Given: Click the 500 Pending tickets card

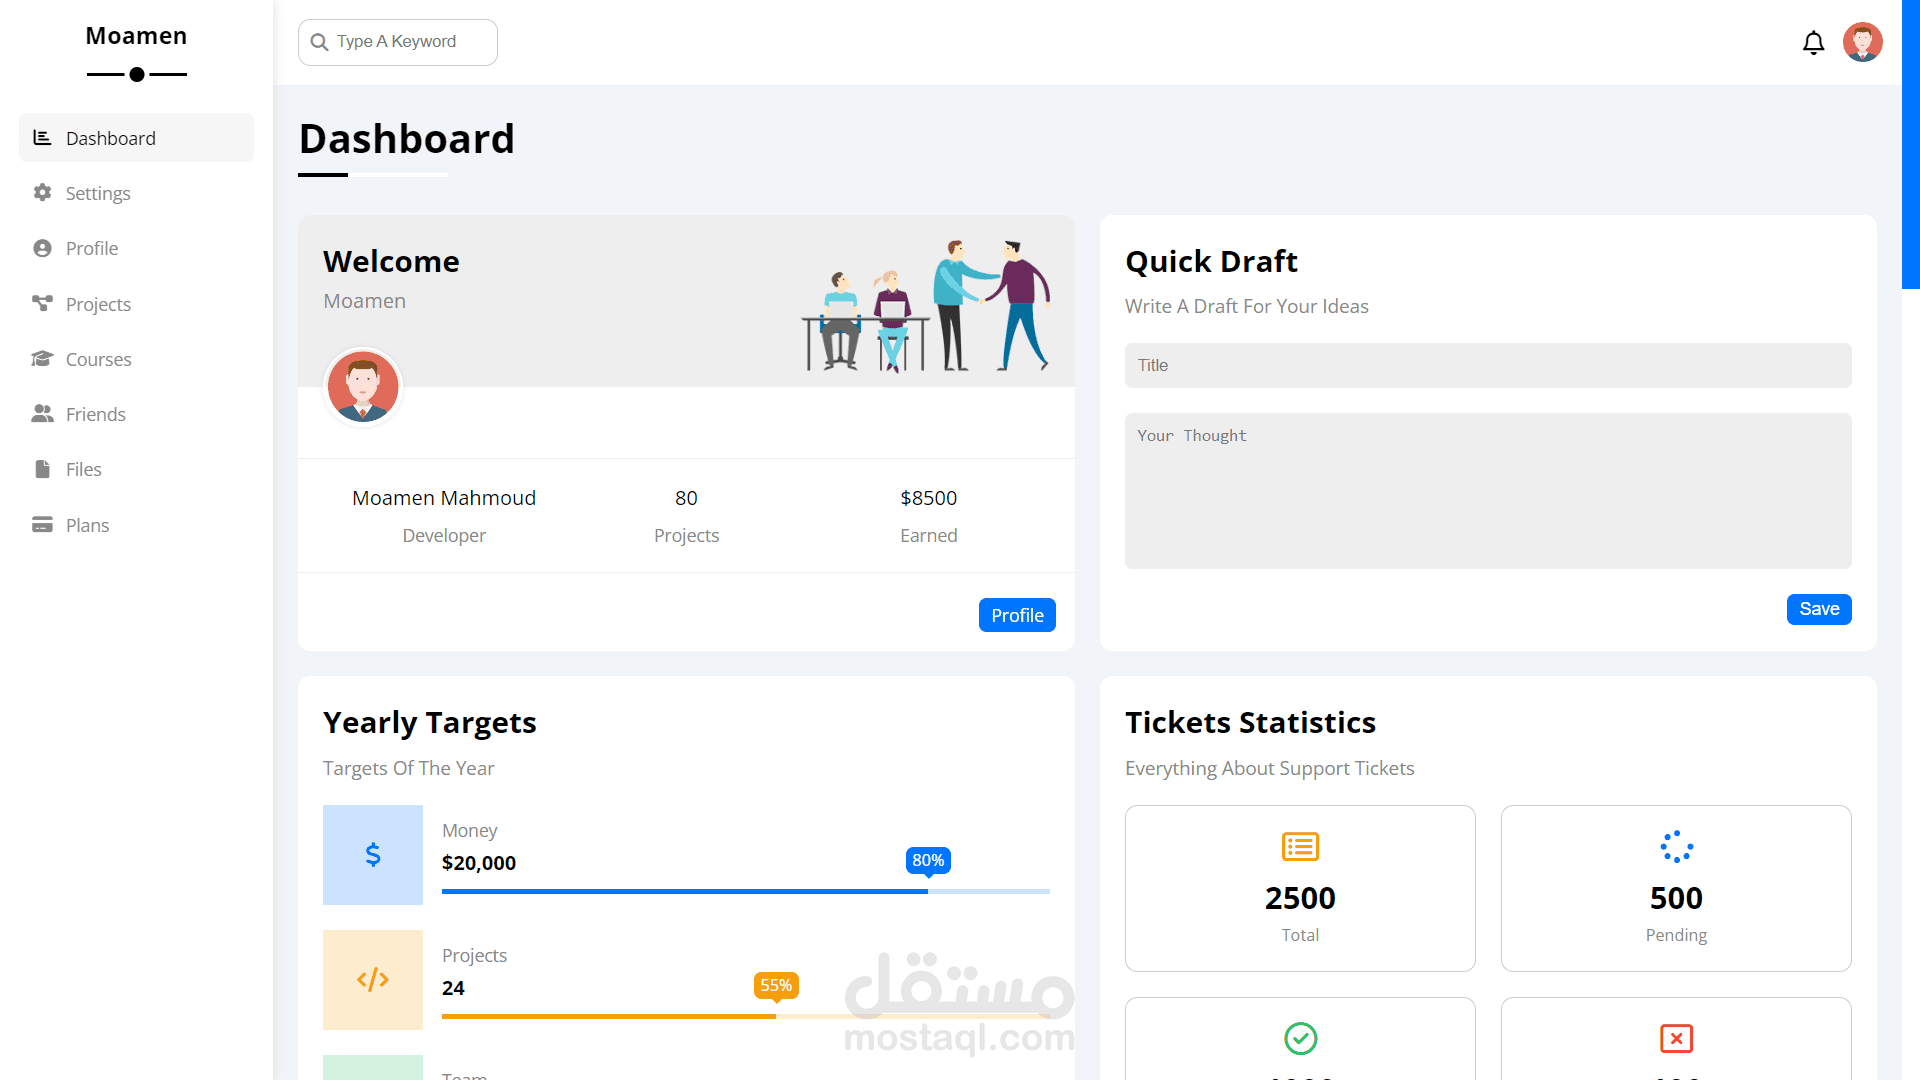Looking at the screenshot, I should coord(1676,888).
